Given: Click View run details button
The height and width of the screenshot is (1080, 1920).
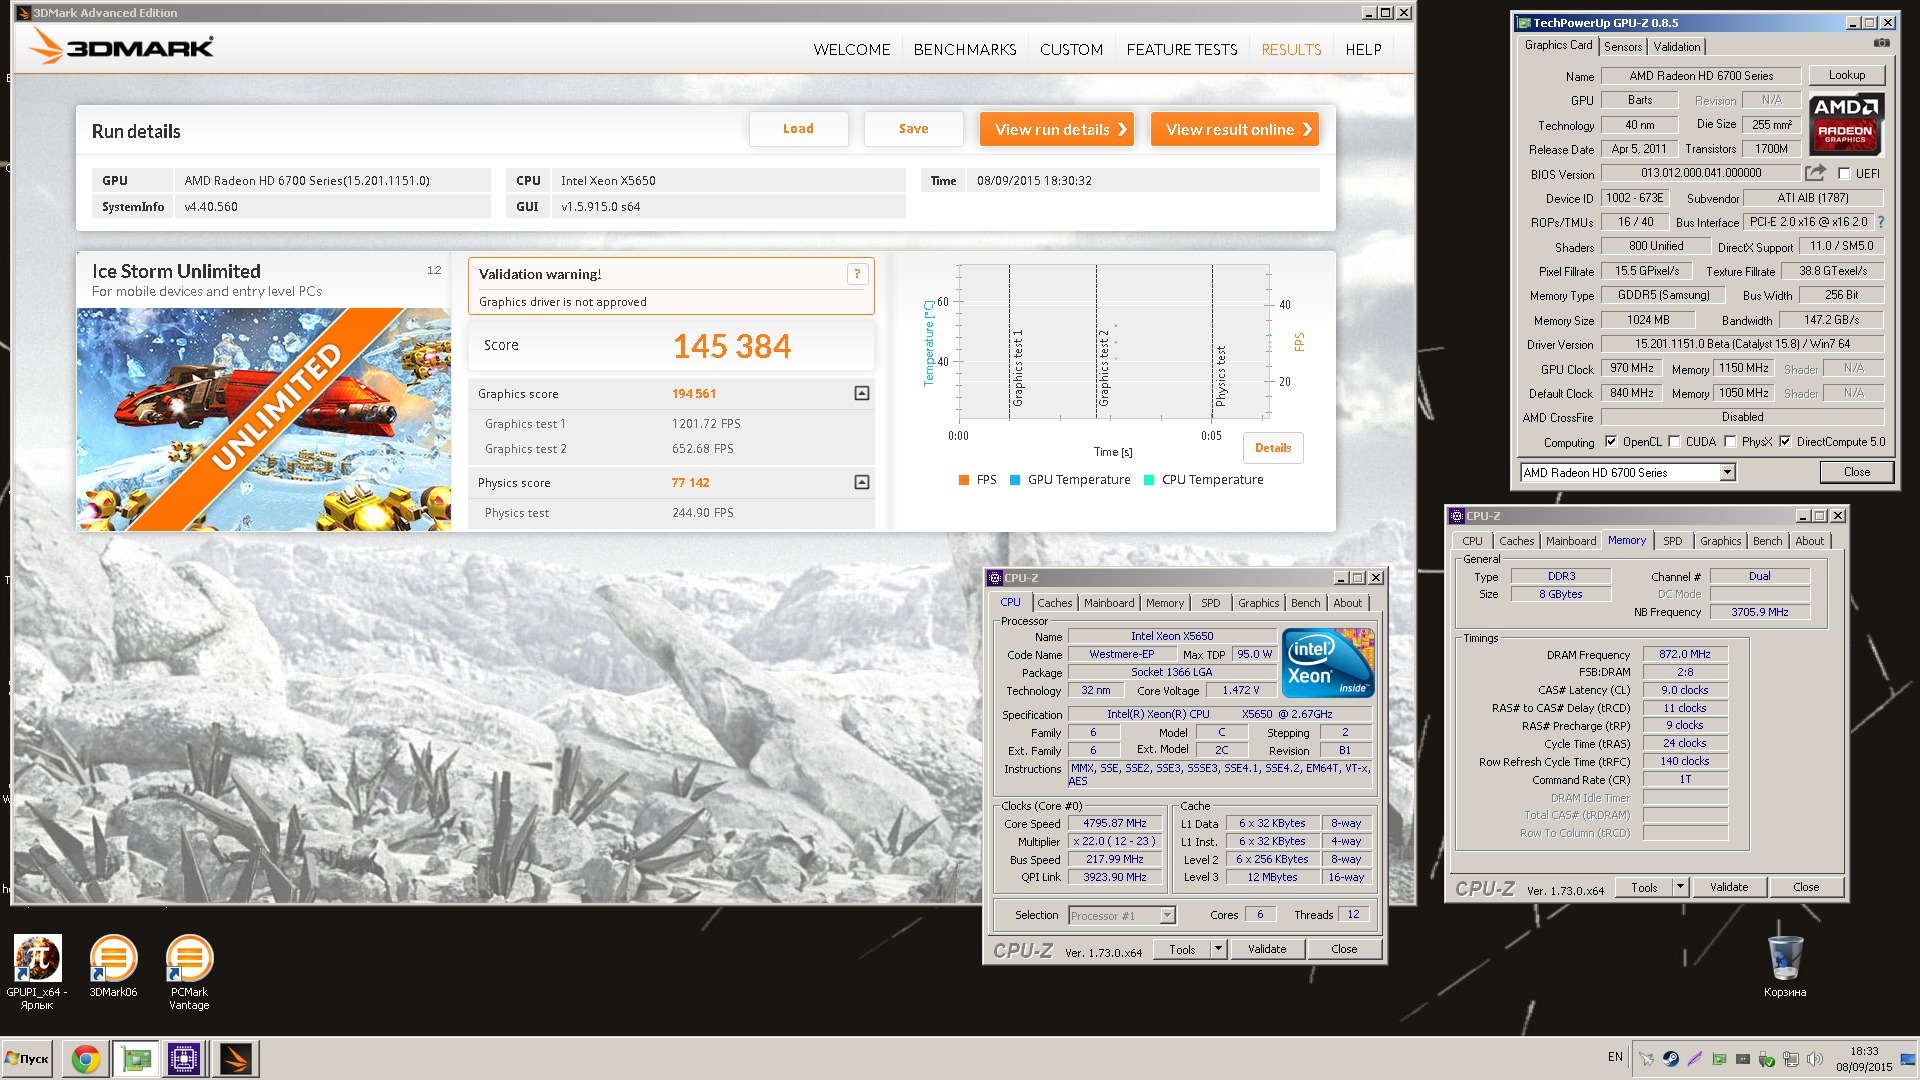Looking at the screenshot, I should pyautogui.click(x=1057, y=129).
